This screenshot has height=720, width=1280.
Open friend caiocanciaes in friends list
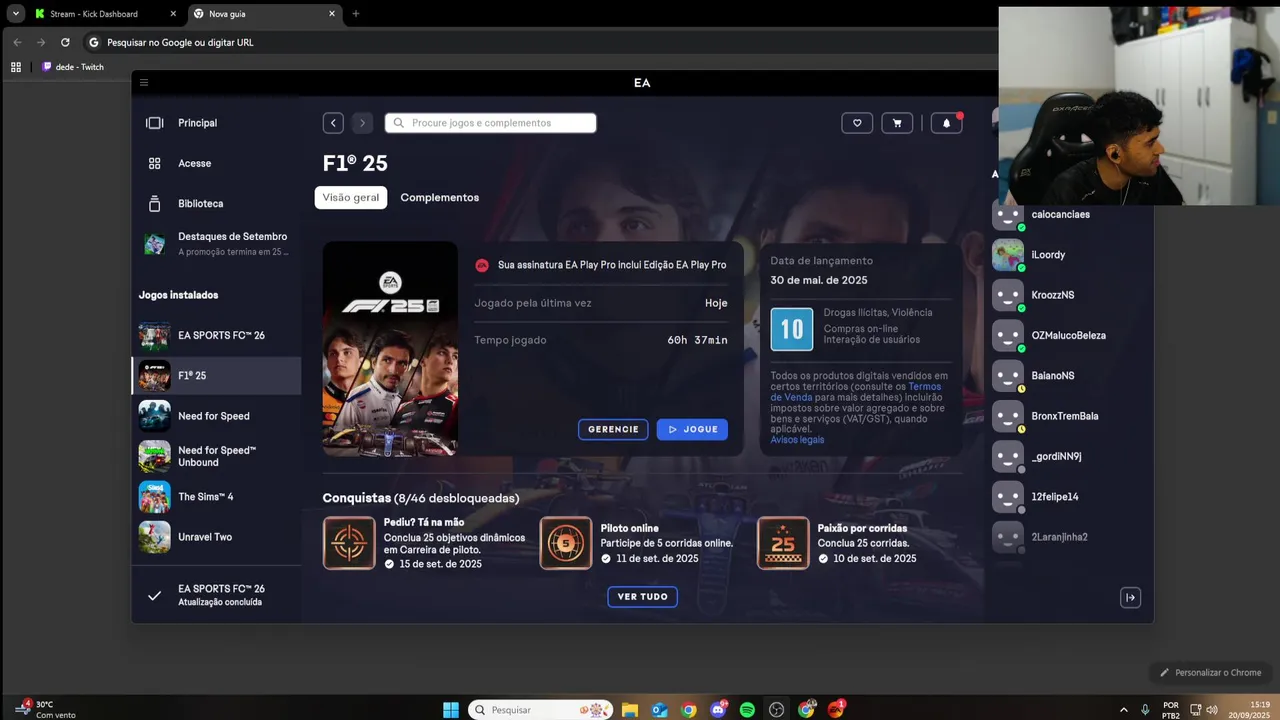(x=1060, y=215)
